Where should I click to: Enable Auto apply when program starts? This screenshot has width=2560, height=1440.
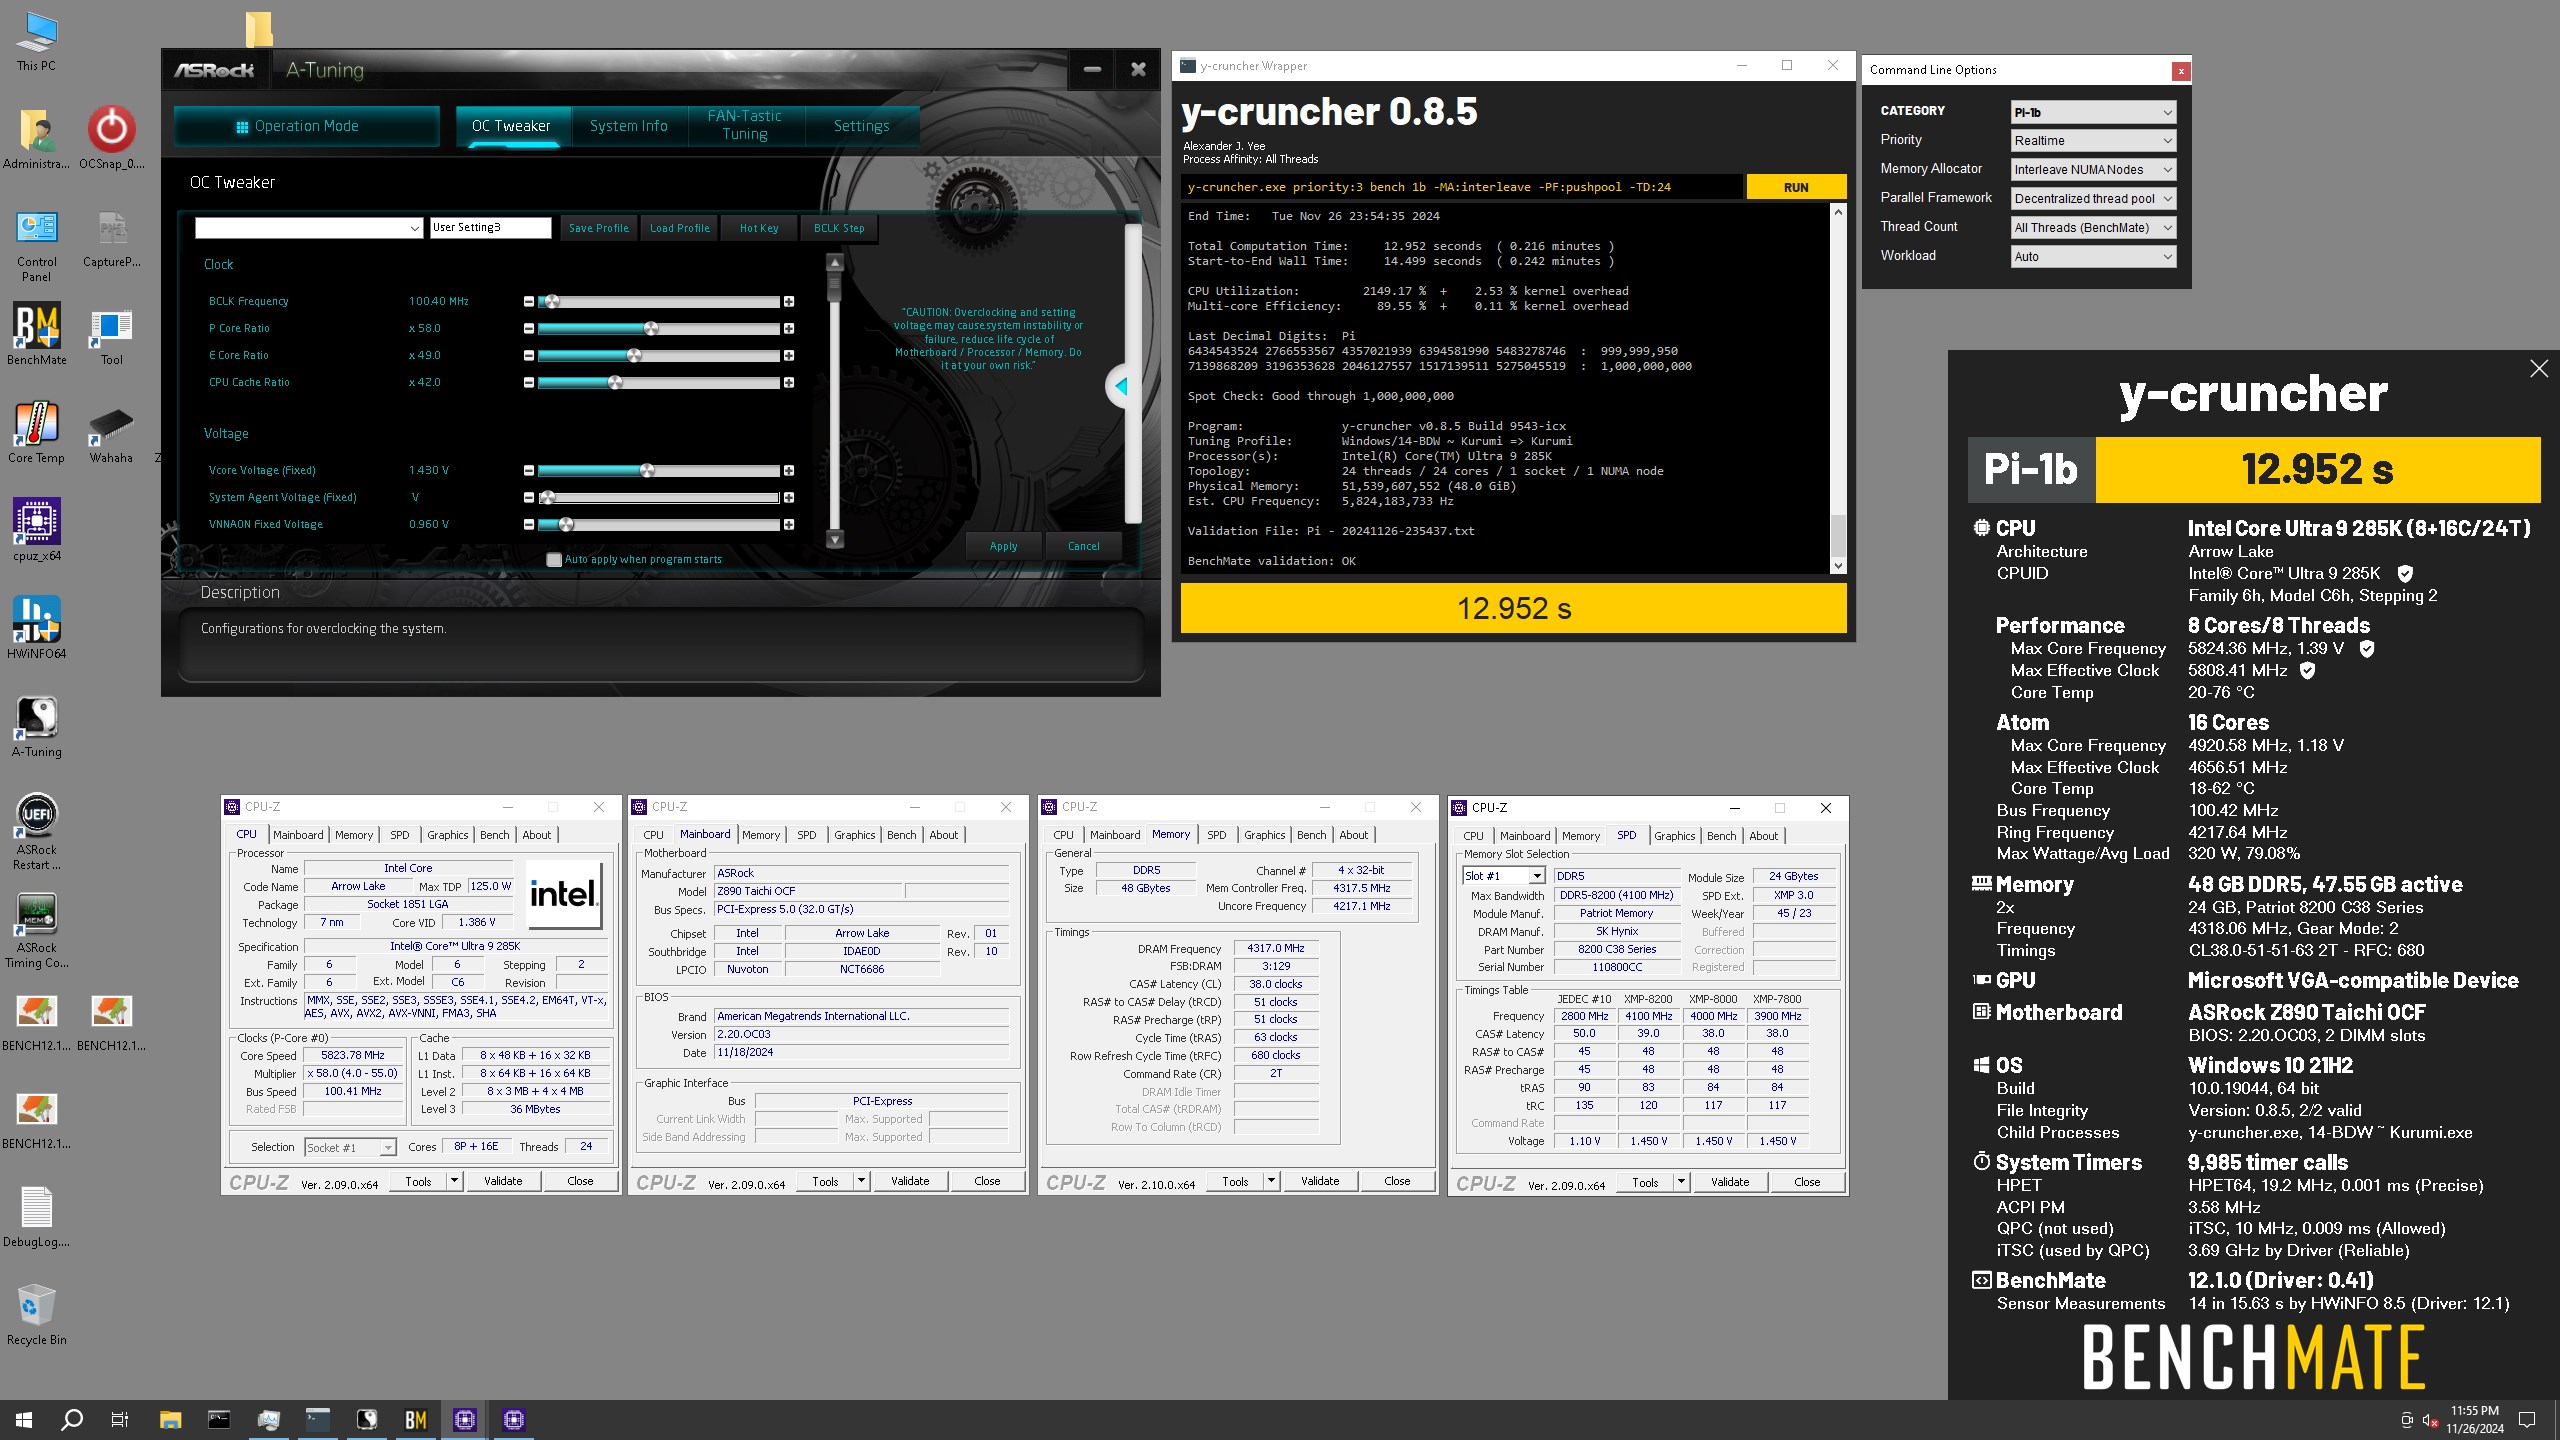(x=554, y=559)
